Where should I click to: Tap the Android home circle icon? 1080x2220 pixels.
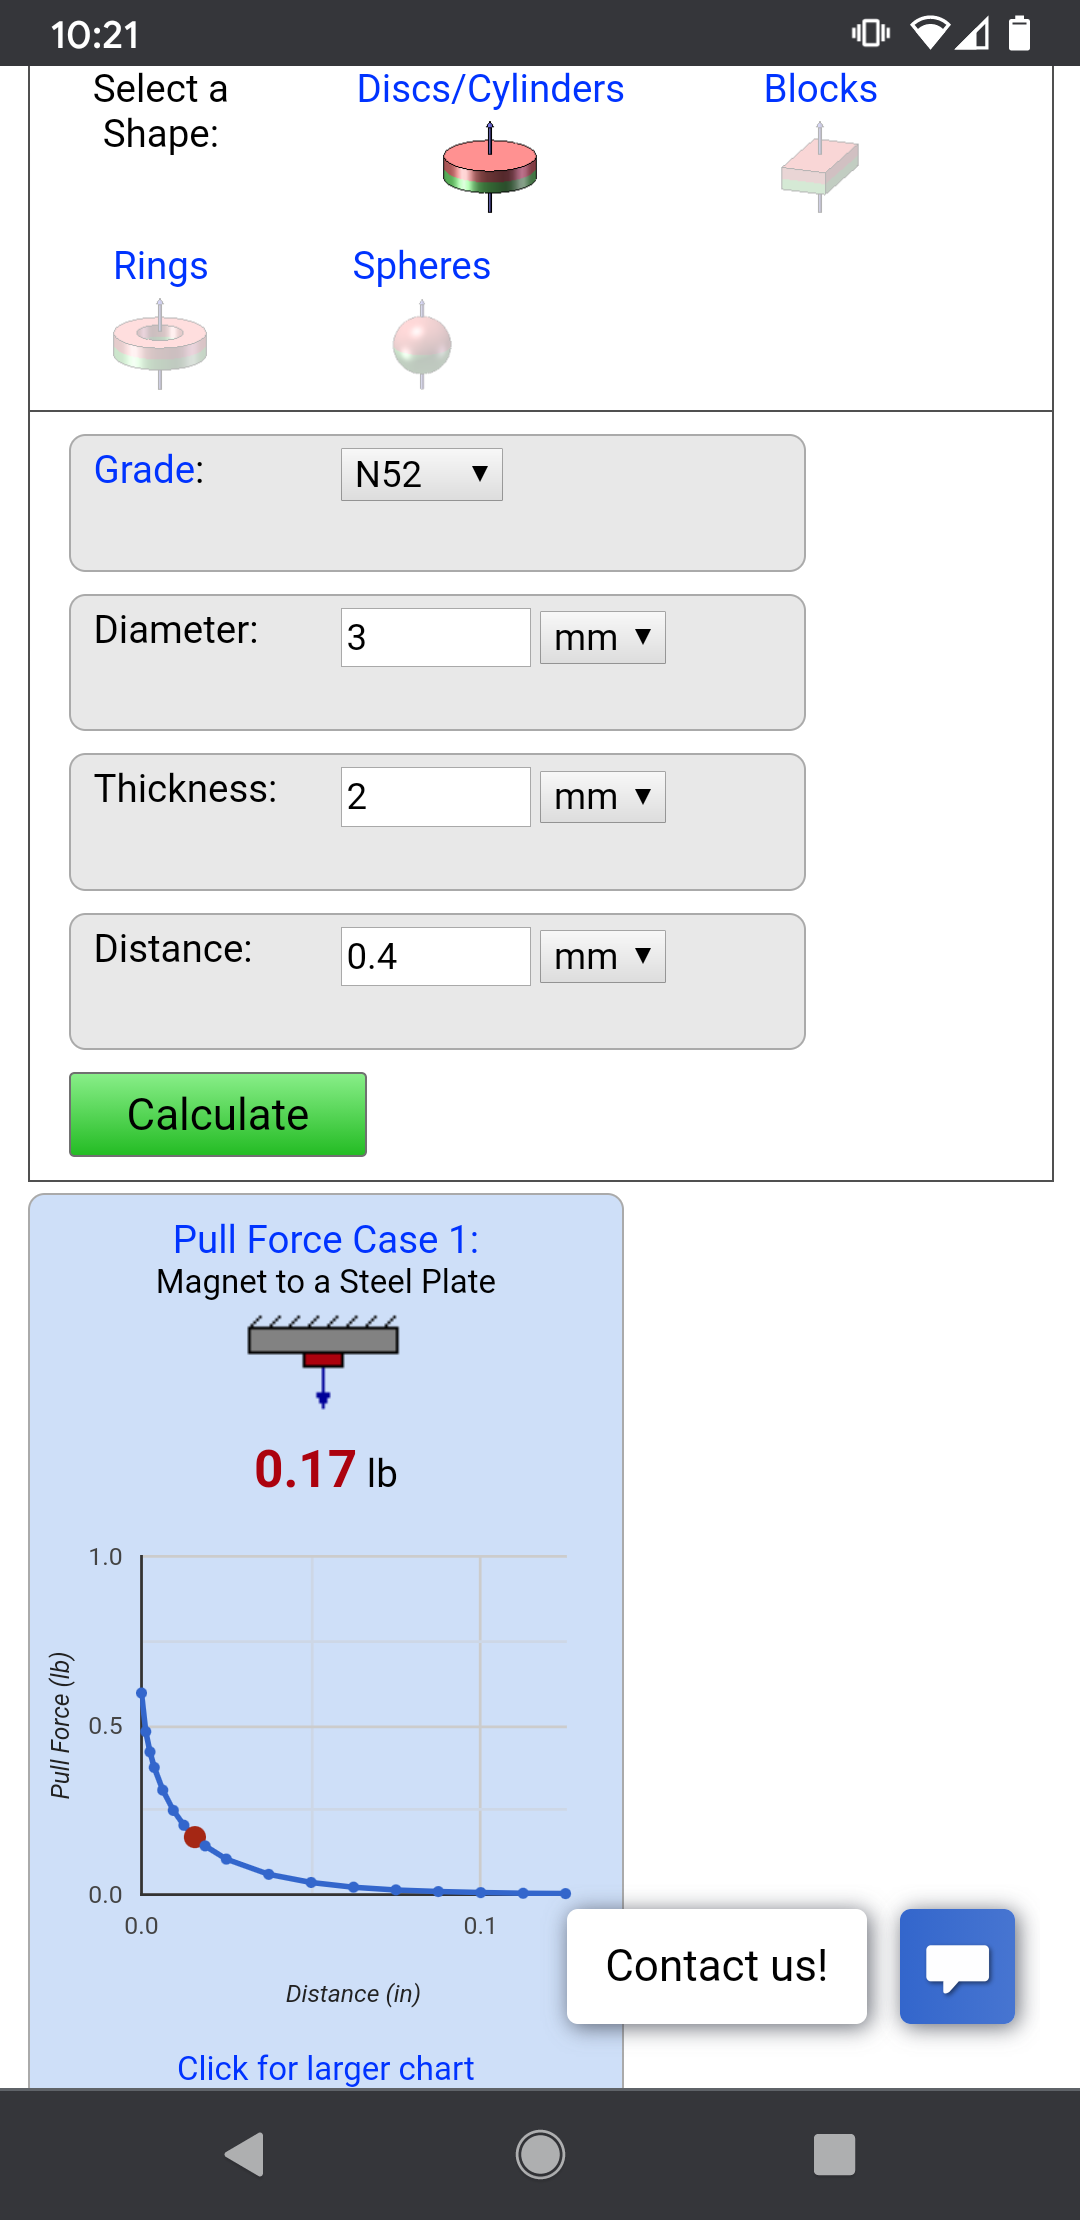click(540, 2154)
